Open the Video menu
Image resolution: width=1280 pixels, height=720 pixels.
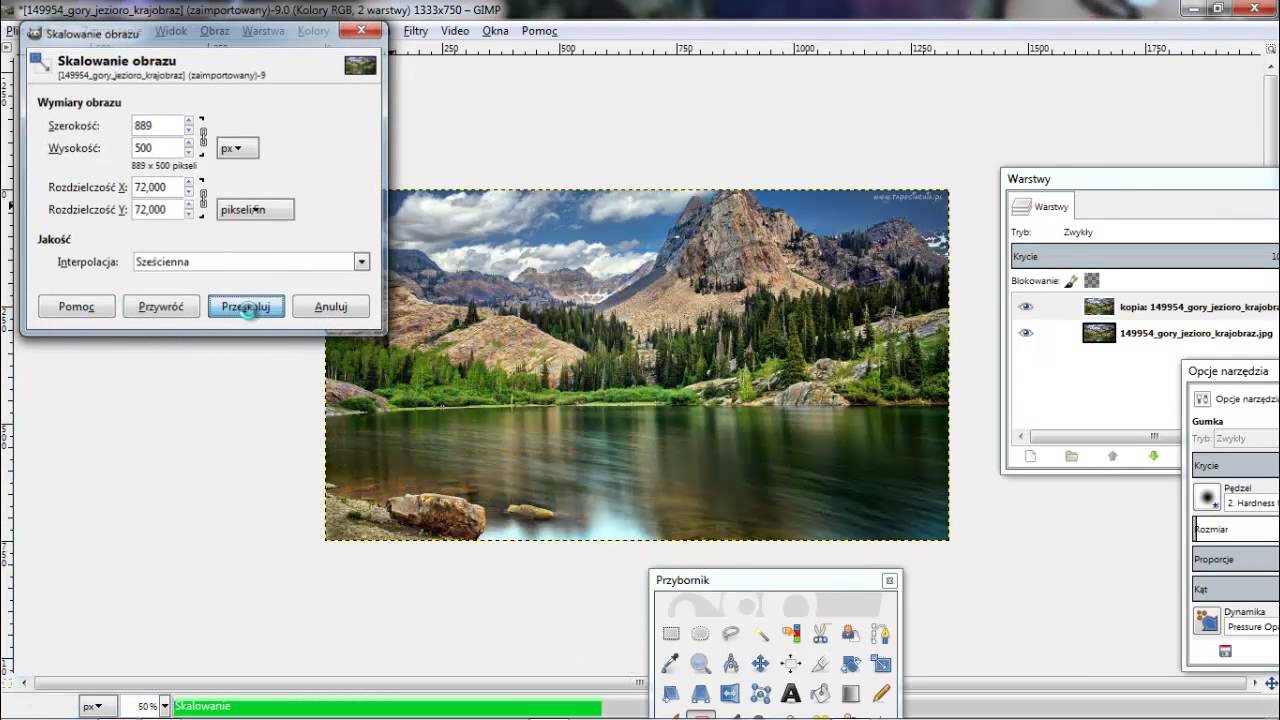tap(454, 31)
